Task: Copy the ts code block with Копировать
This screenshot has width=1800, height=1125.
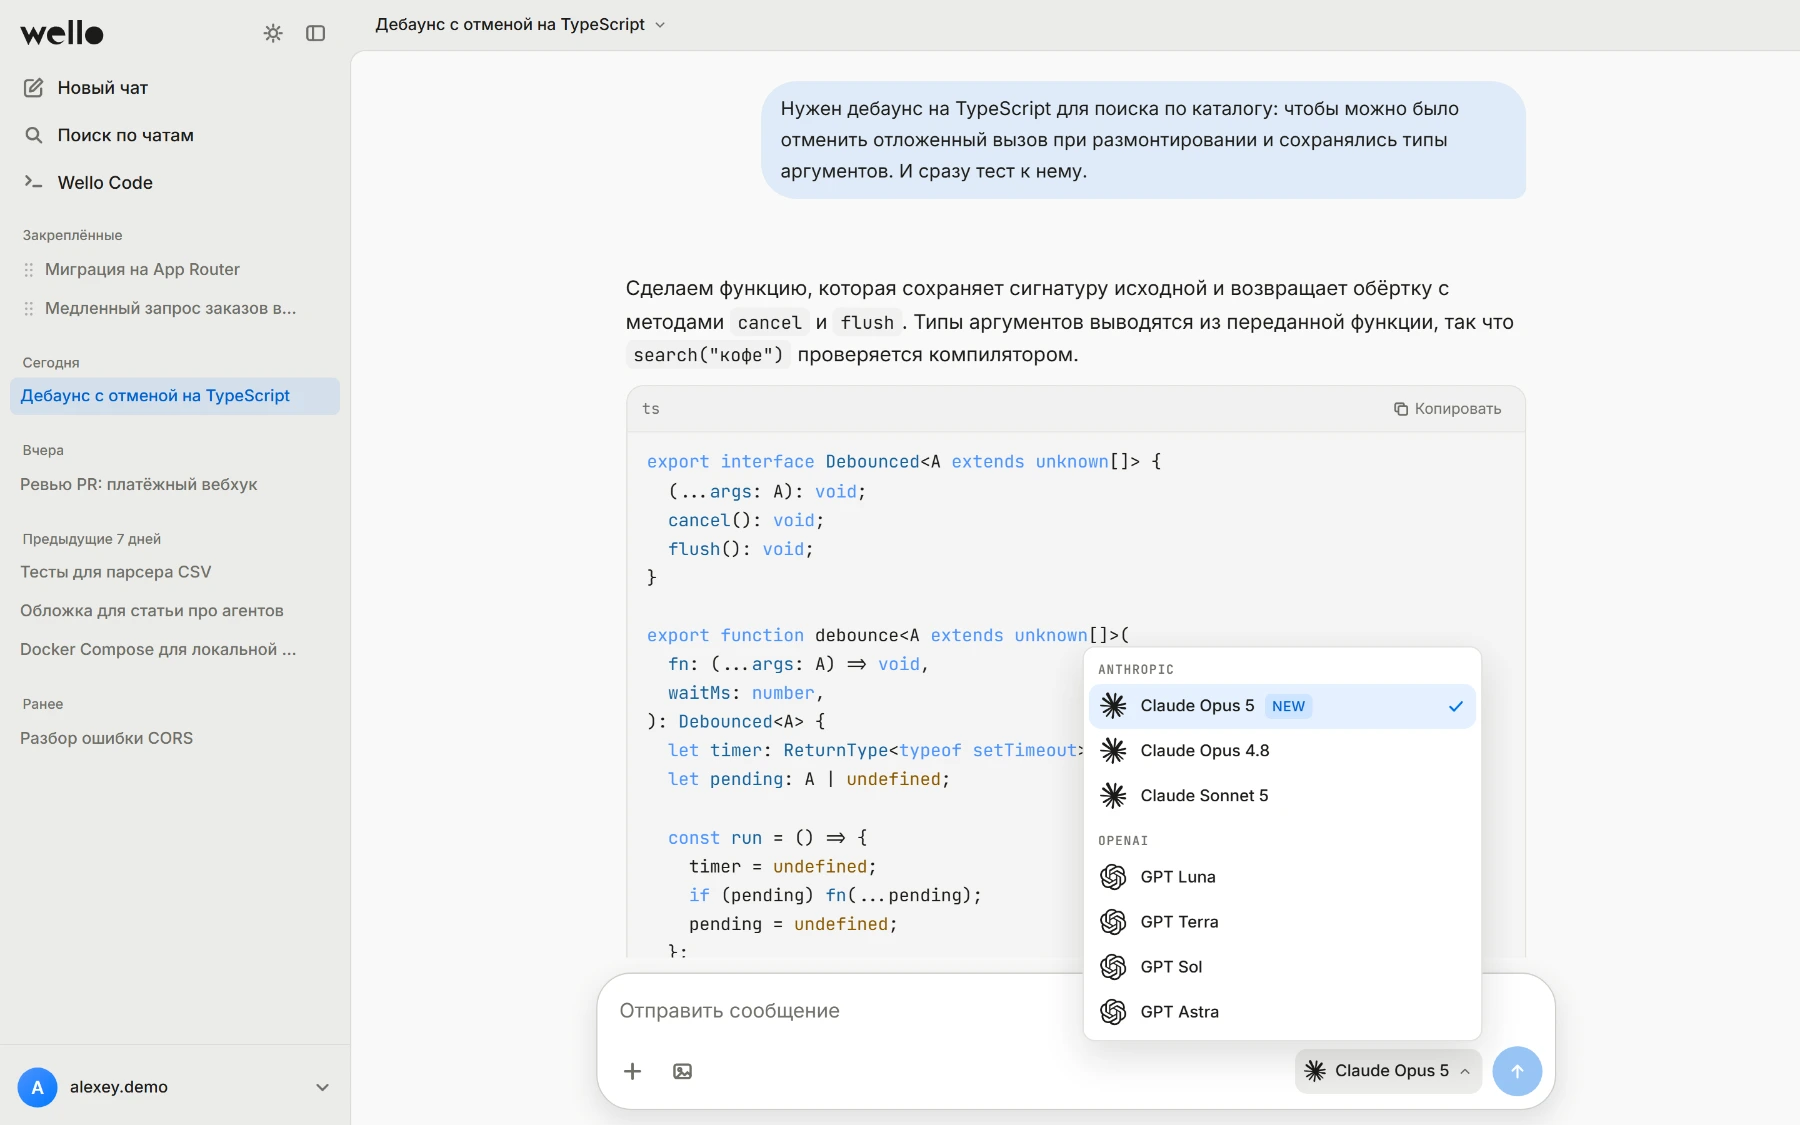Action: (x=1447, y=409)
